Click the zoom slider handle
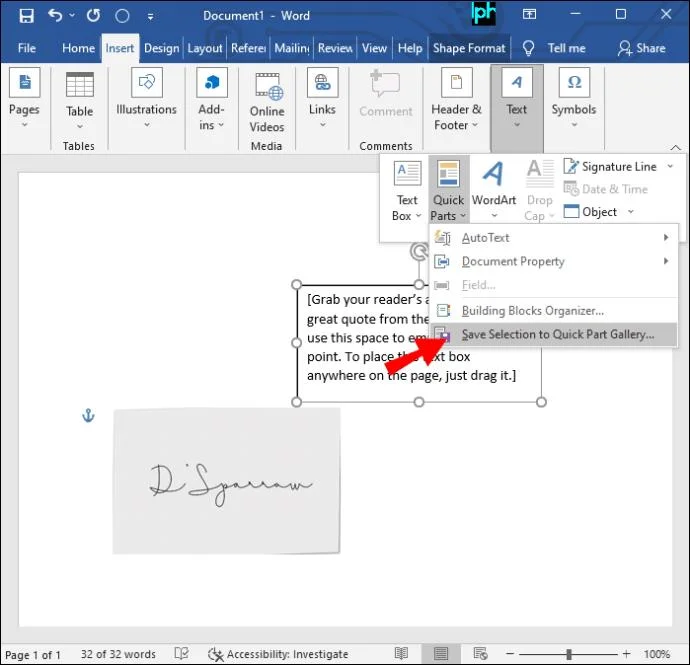Screen dimensions: 690x665 coord(569,654)
